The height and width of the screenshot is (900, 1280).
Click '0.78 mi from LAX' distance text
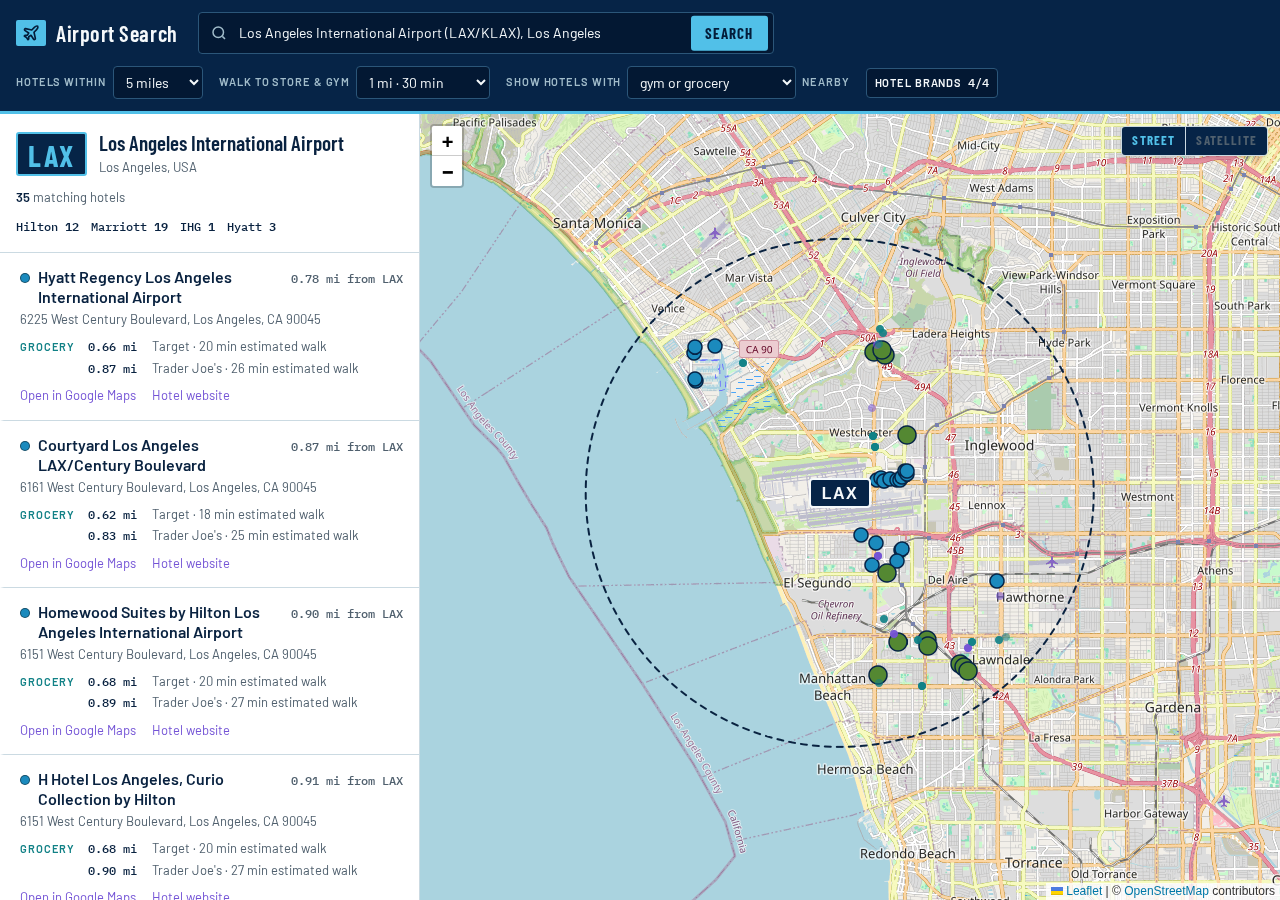click(x=347, y=279)
